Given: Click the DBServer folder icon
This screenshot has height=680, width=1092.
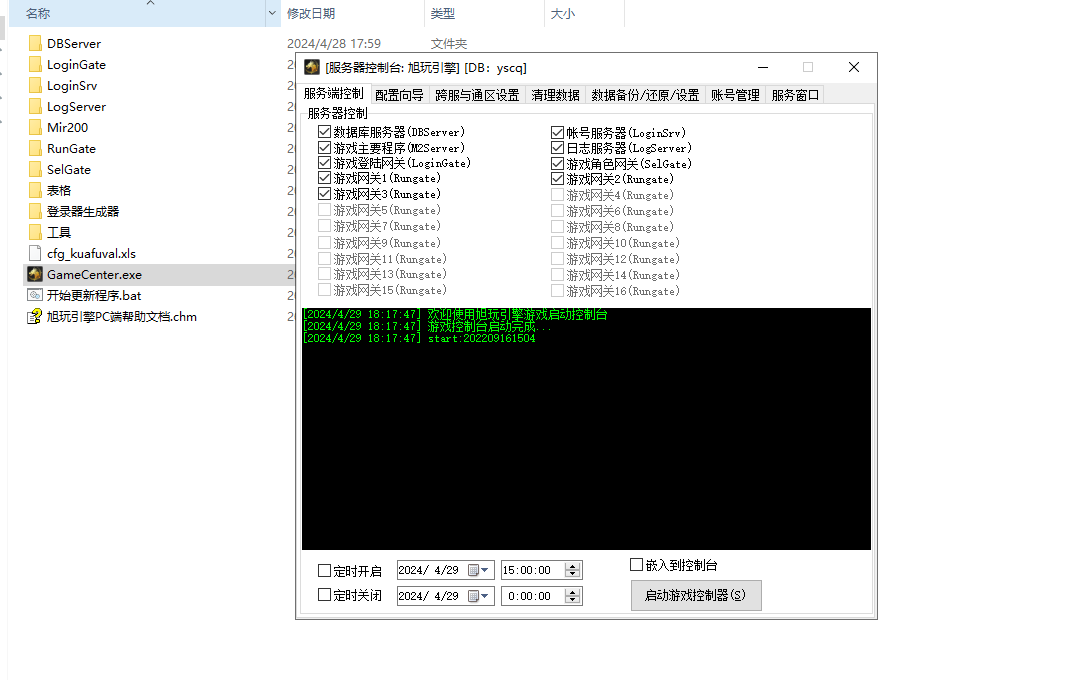Looking at the screenshot, I should point(35,44).
